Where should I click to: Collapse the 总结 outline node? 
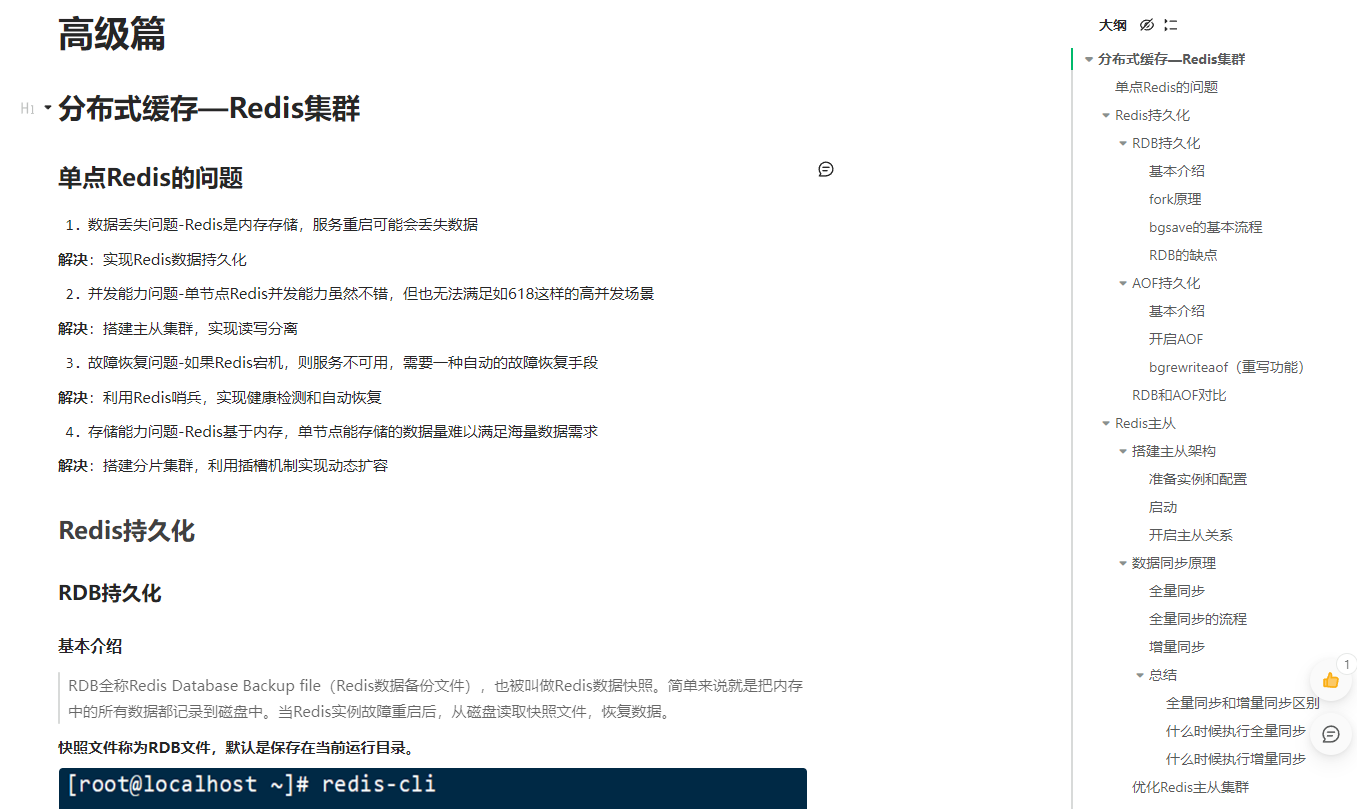pyautogui.click(x=1140, y=675)
